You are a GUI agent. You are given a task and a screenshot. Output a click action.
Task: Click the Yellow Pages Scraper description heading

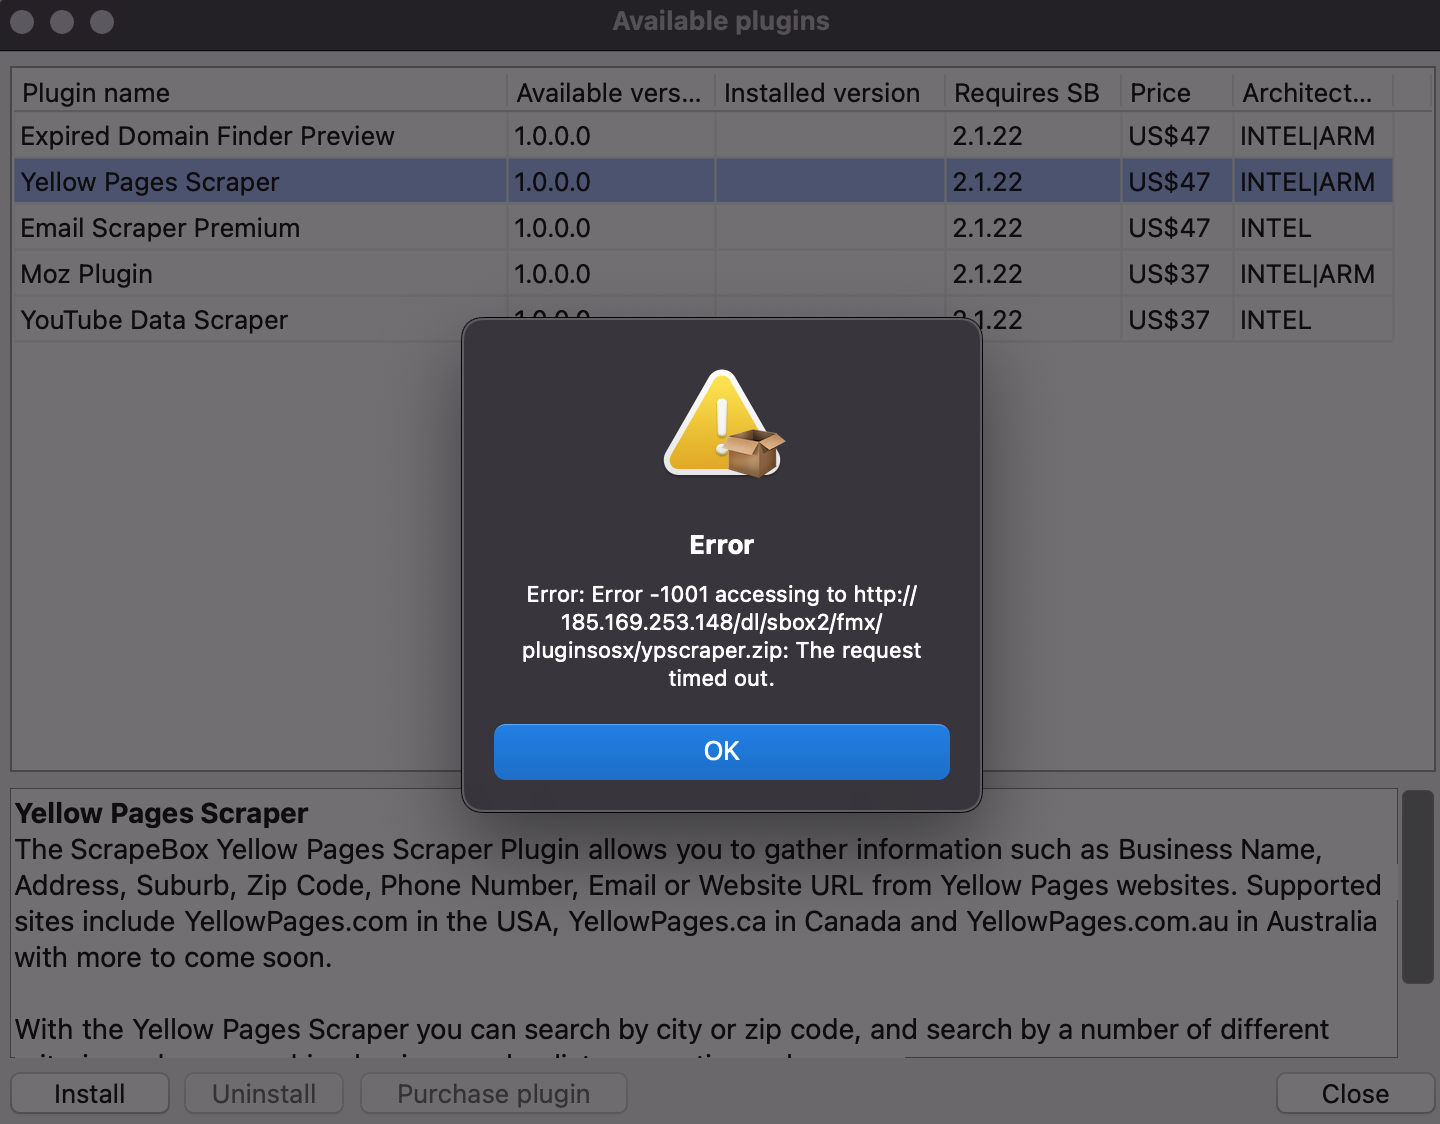(162, 813)
